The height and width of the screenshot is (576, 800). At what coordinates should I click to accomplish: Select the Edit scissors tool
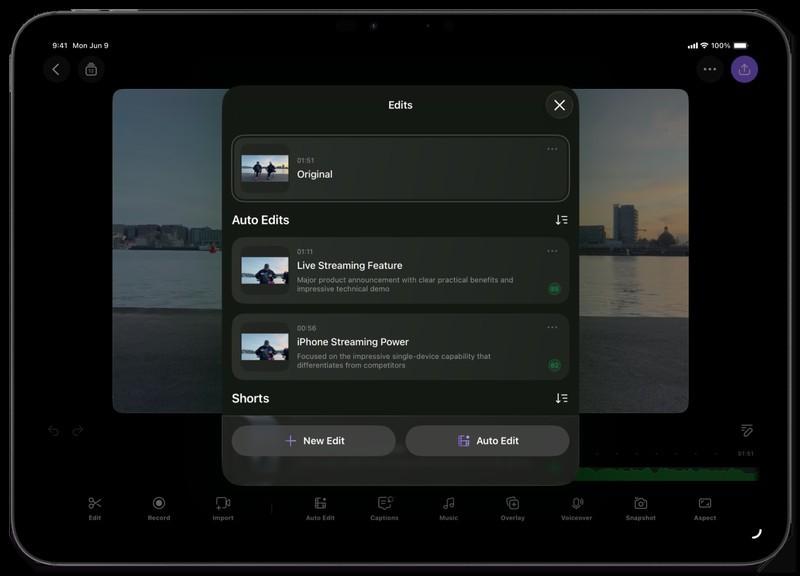(95, 506)
